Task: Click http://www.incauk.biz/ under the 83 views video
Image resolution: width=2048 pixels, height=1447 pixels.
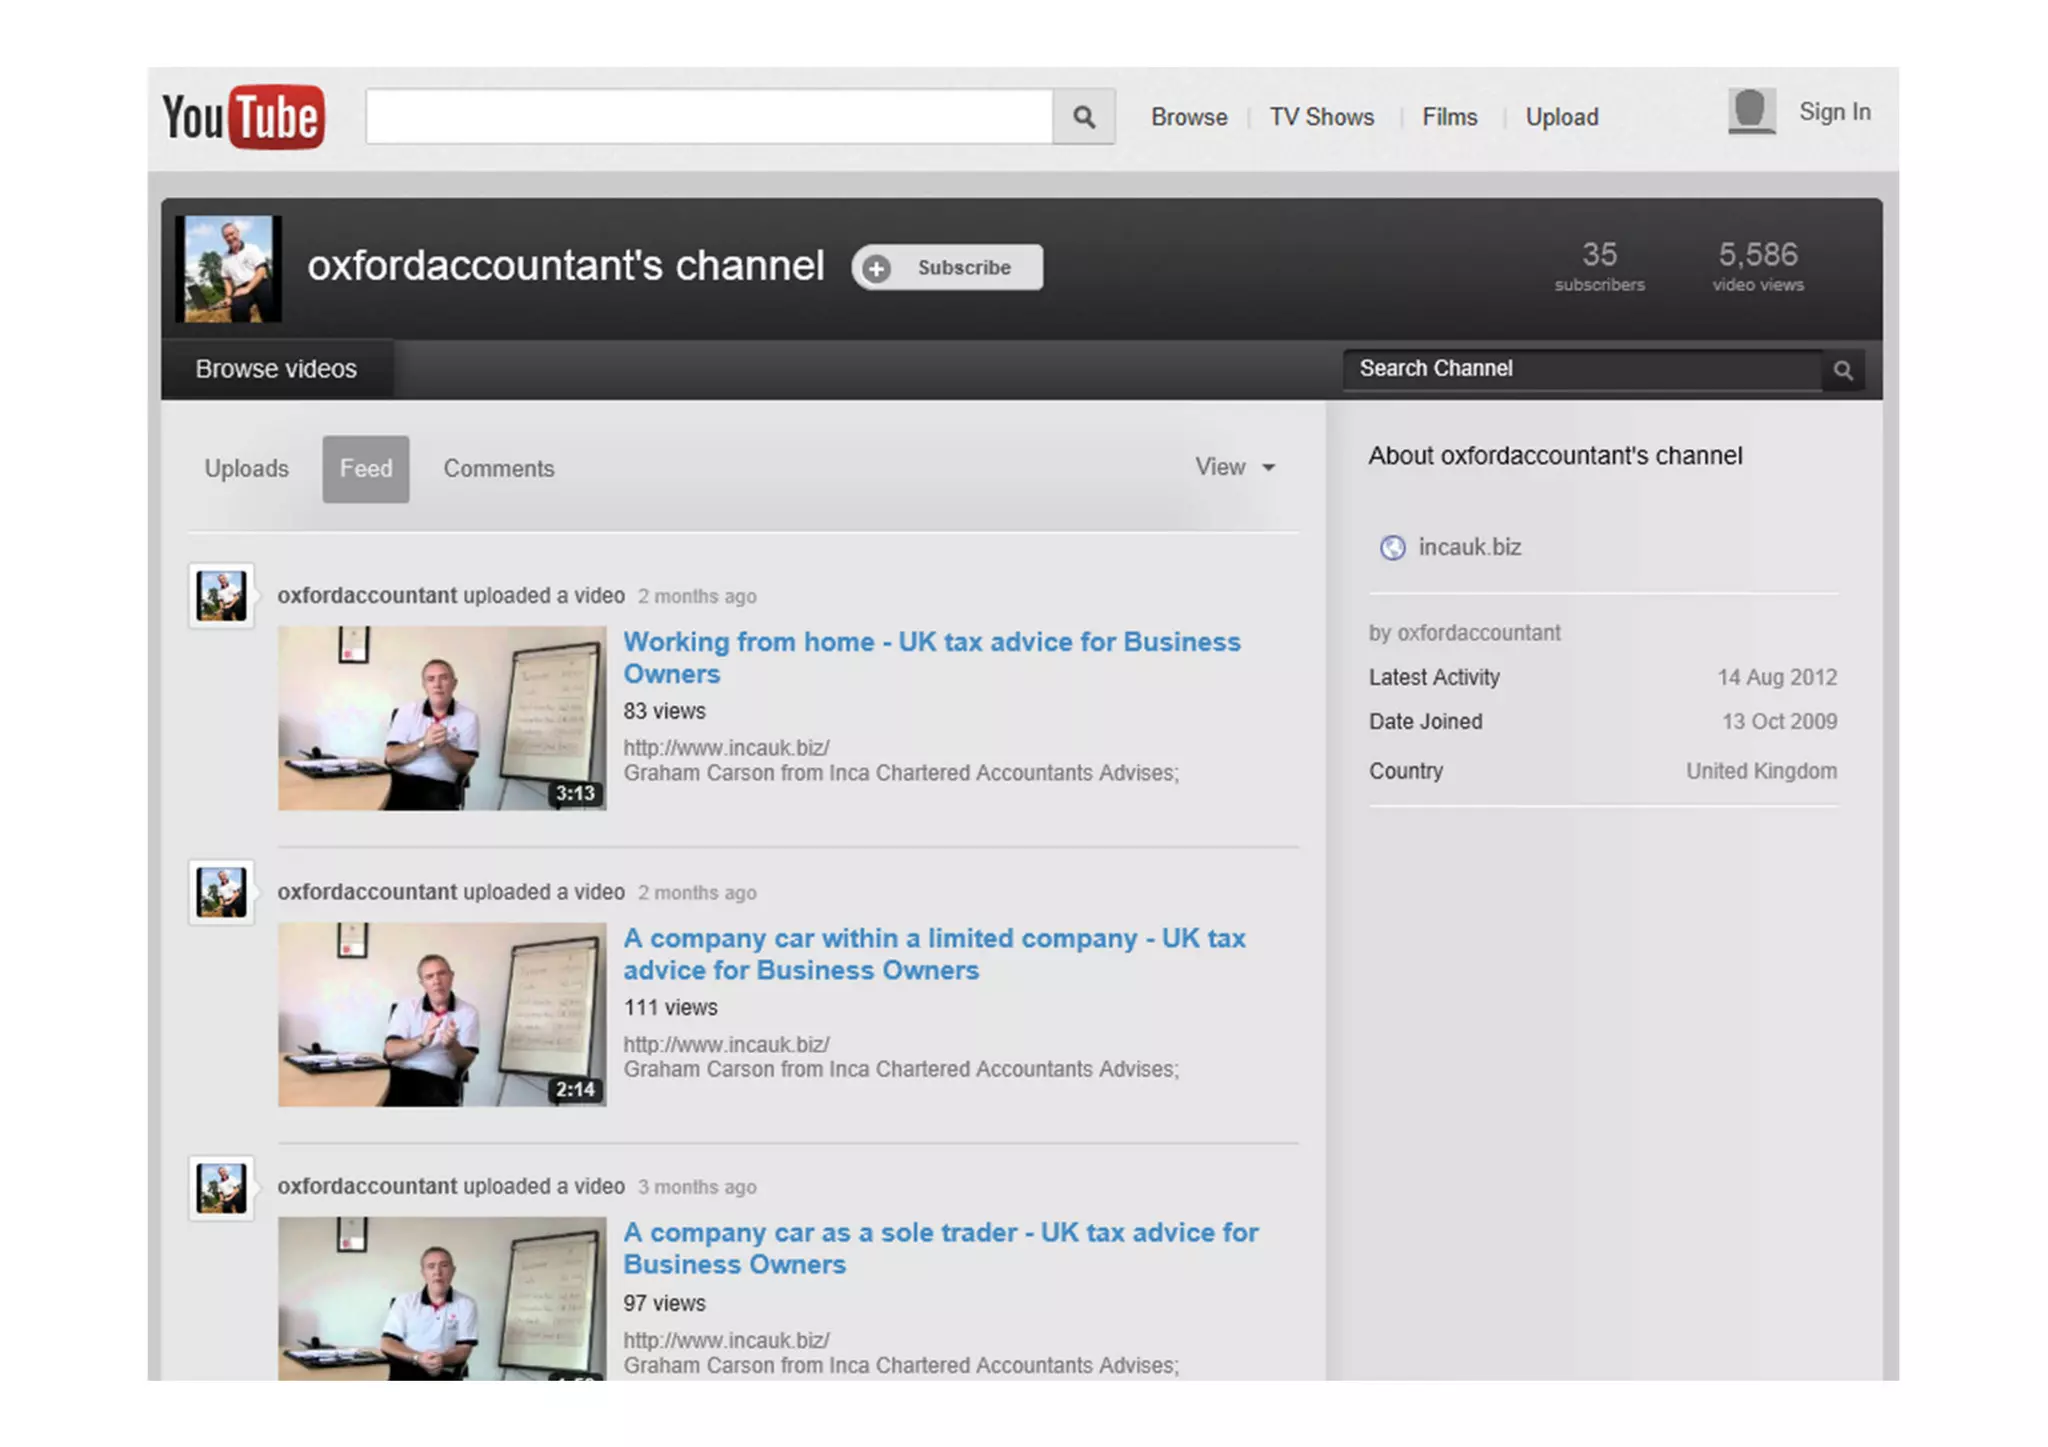Action: coord(727,748)
